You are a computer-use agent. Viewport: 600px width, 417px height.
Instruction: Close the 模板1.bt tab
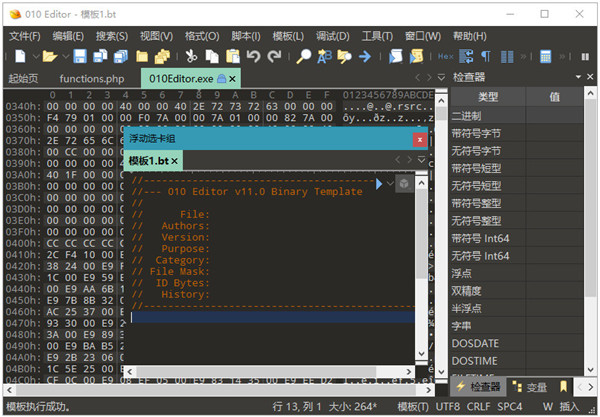[x=174, y=160]
